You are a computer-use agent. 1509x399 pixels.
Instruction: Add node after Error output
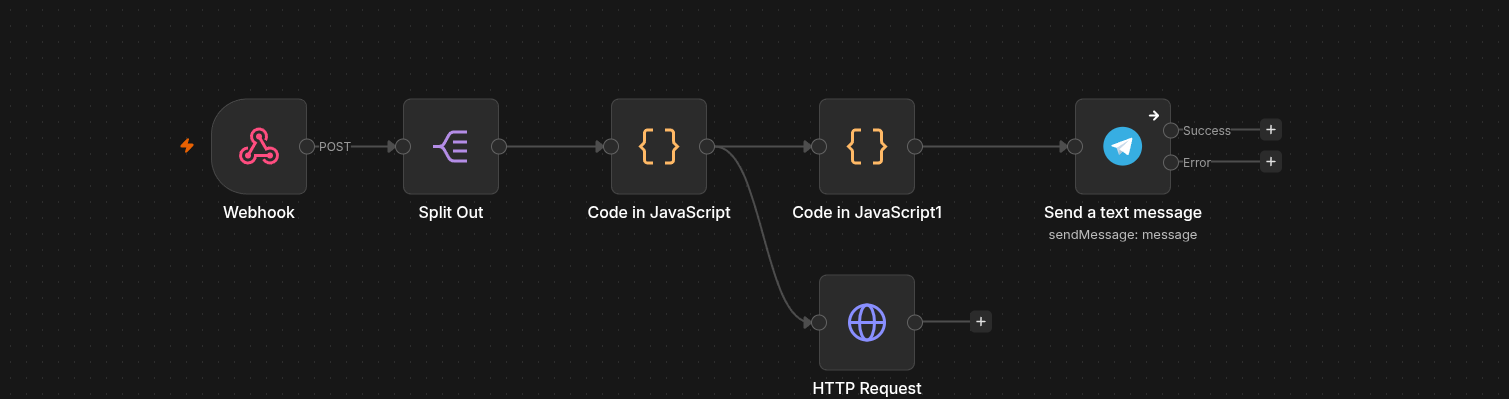1270,161
